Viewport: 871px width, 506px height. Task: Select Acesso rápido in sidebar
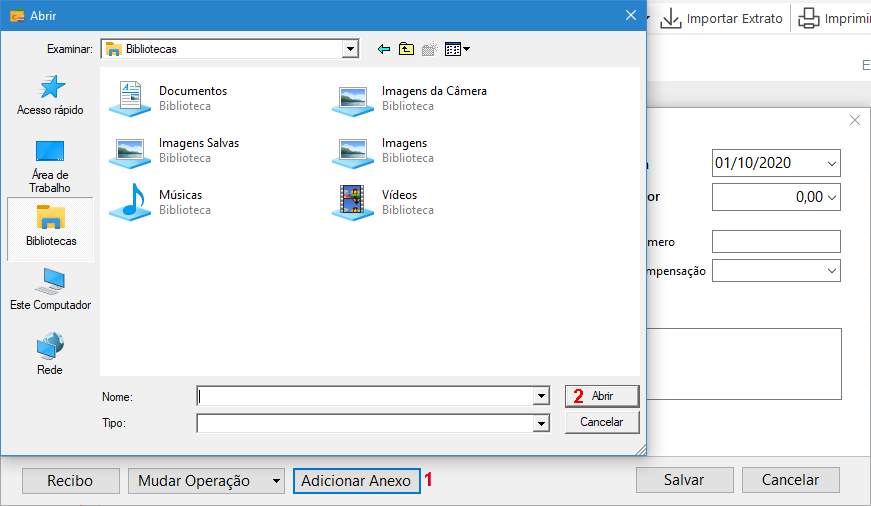coord(50,96)
